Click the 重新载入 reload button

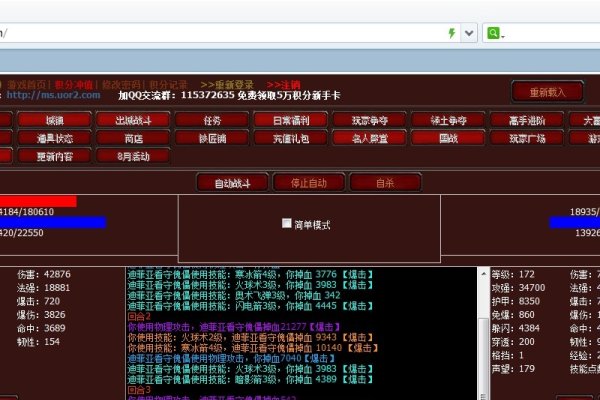click(x=547, y=92)
